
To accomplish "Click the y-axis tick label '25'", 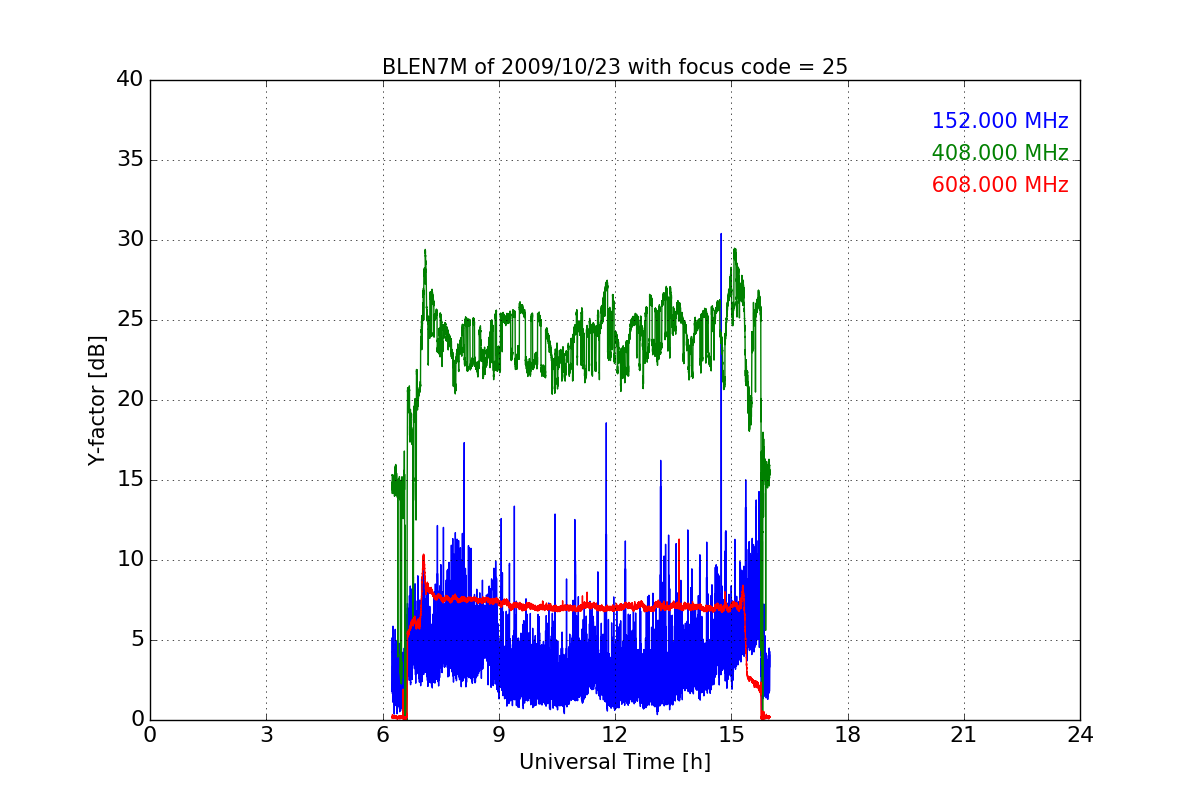I will [130, 320].
